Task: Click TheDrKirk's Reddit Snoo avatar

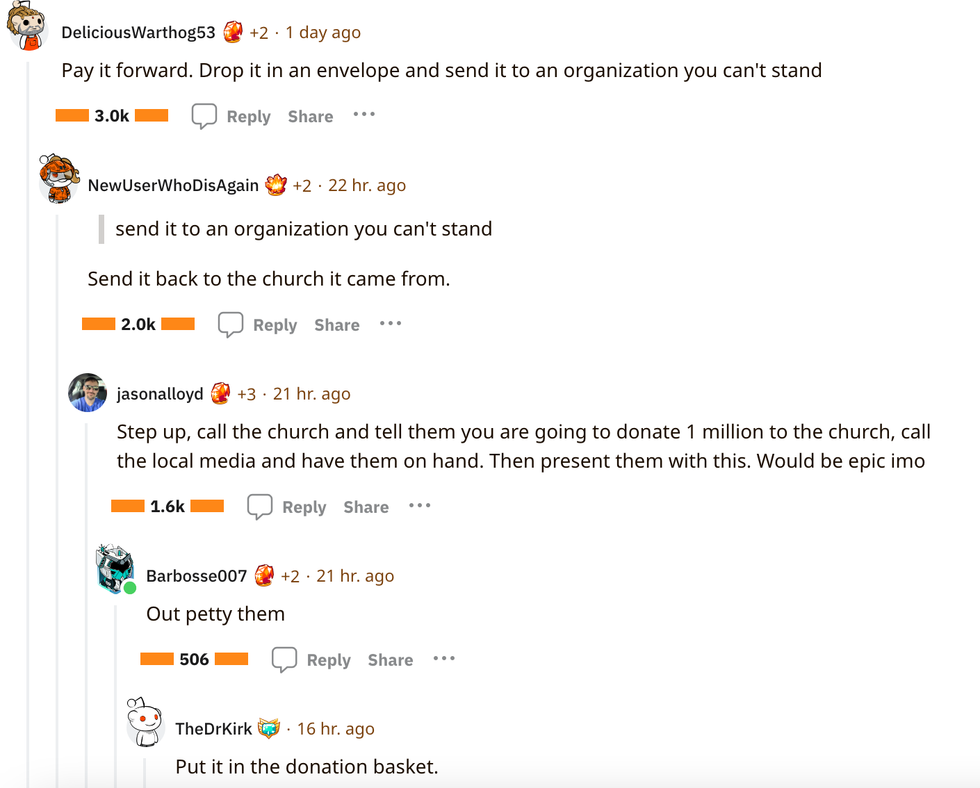Action: click(x=144, y=721)
